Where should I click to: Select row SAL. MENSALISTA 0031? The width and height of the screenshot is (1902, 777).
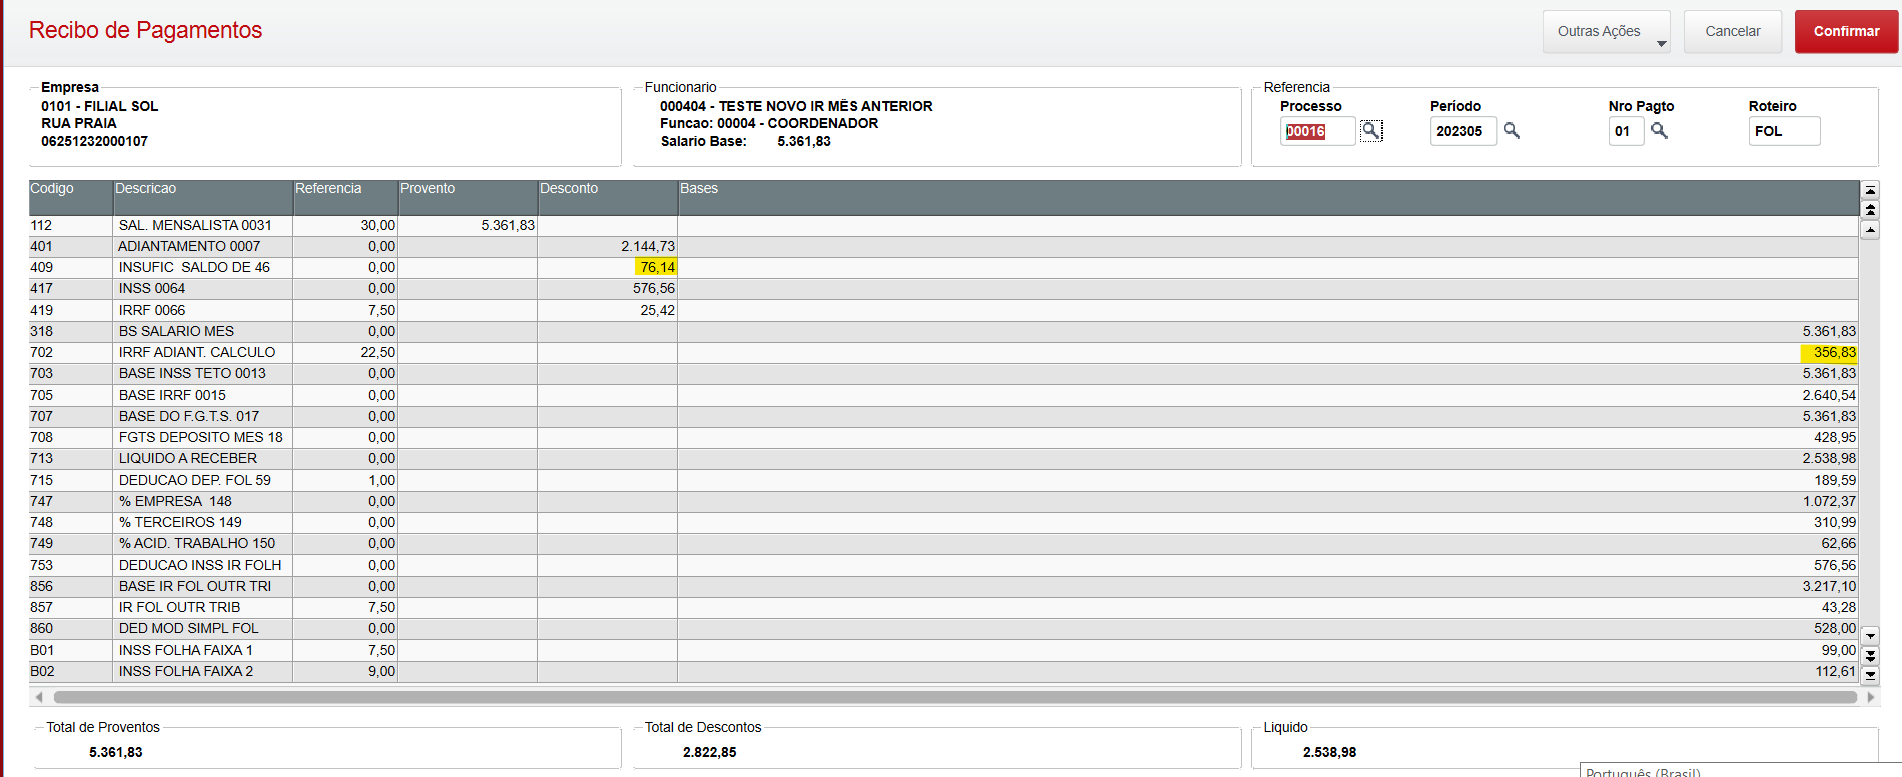(x=943, y=225)
